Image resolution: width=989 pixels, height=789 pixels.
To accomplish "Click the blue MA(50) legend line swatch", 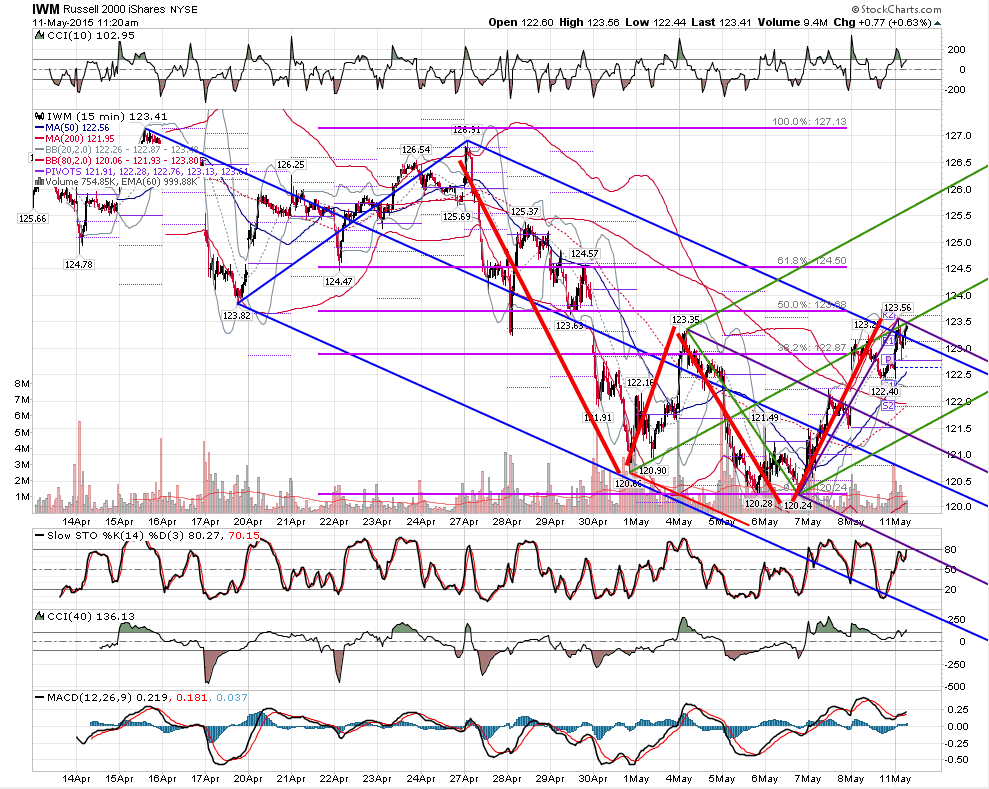I will (40, 128).
